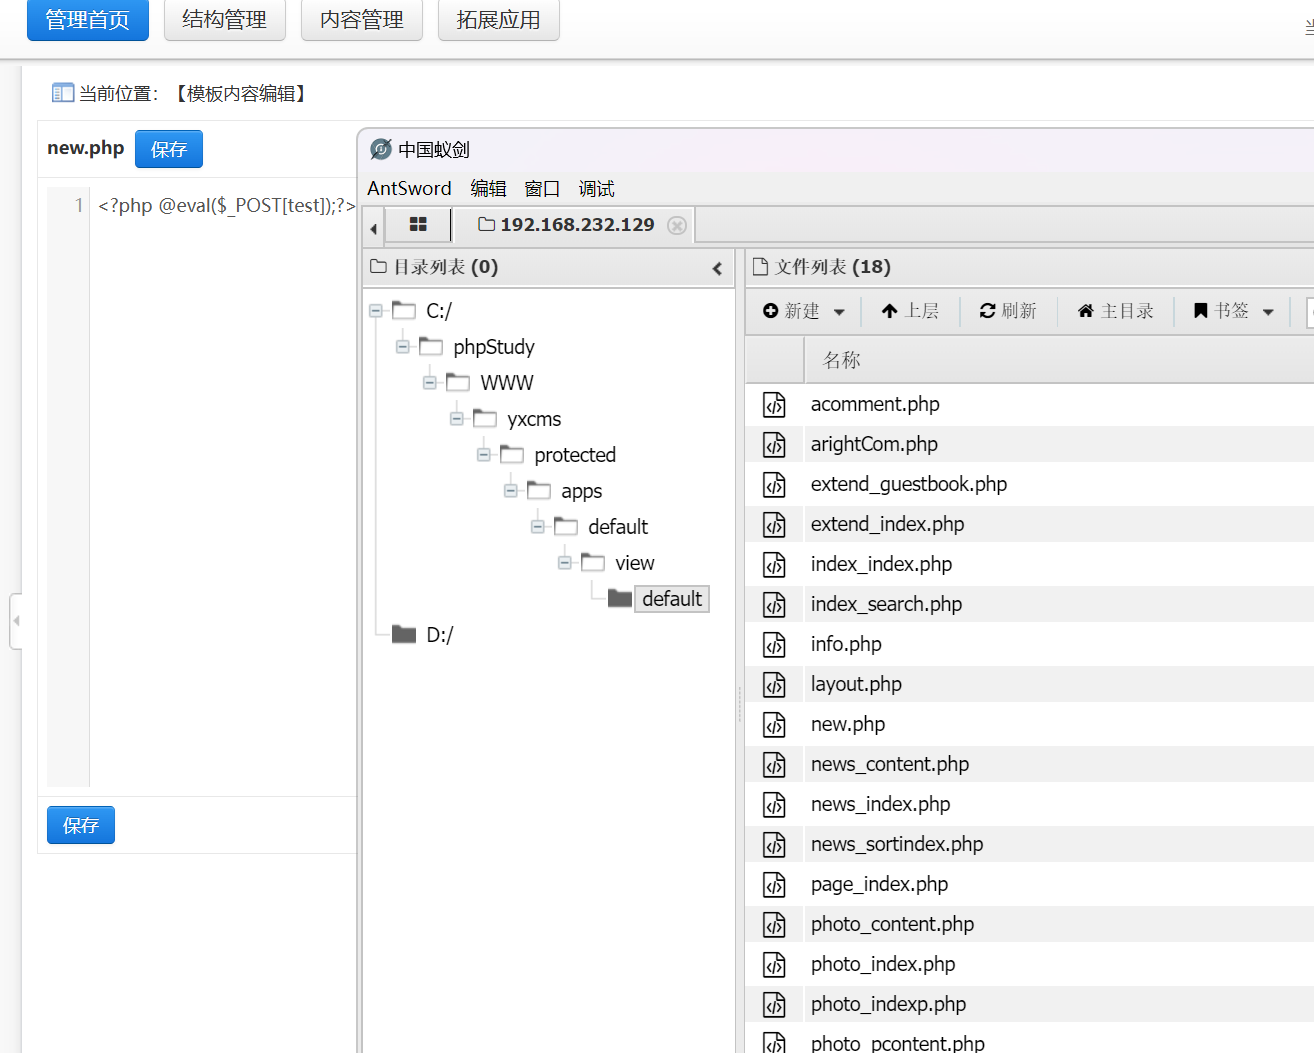Switch to 结构管理 tab
This screenshot has height=1053, width=1314.
225,20
